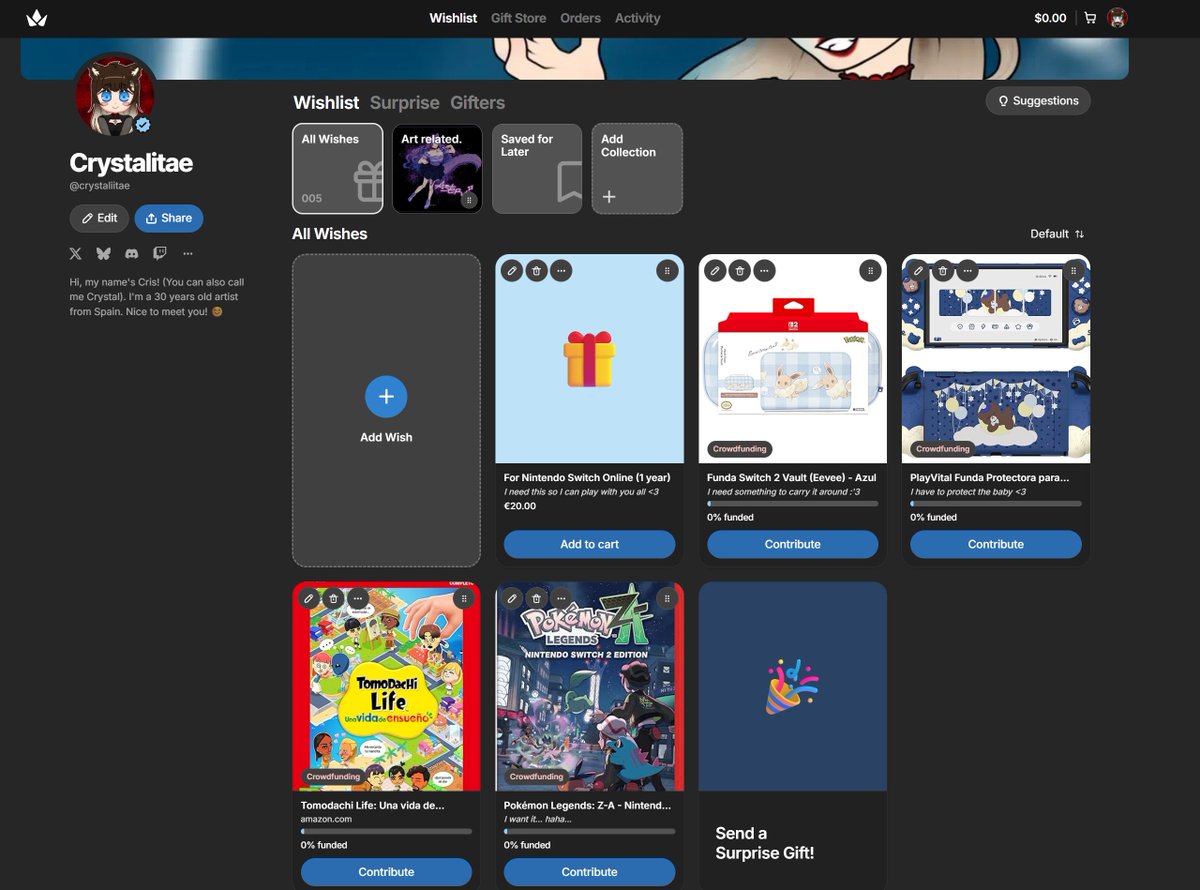The width and height of the screenshot is (1200, 890).
Task: Open more options on the Tomodachi Life card
Action: click(357, 597)
